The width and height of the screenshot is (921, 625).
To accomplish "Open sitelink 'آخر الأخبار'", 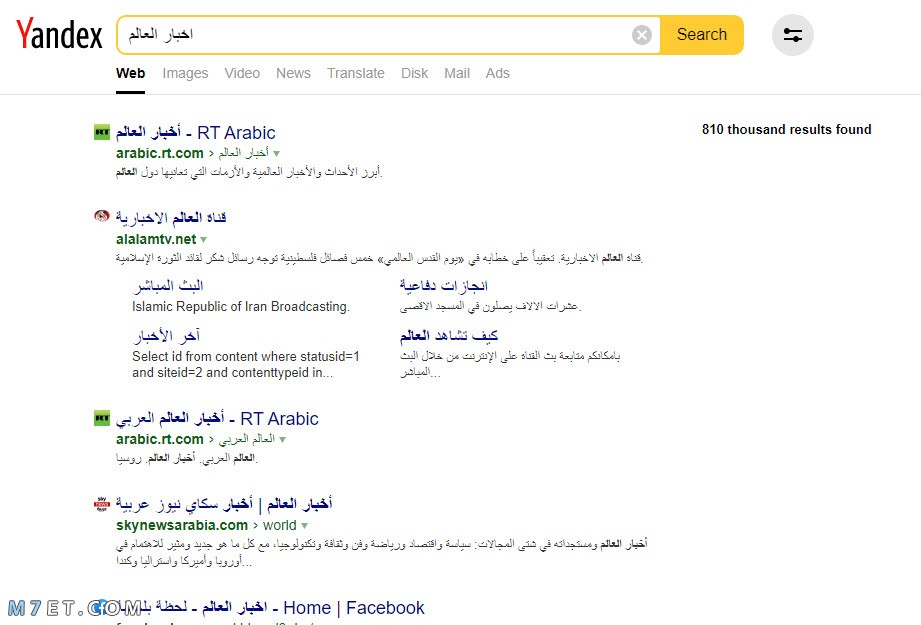I will coord(167,336).
